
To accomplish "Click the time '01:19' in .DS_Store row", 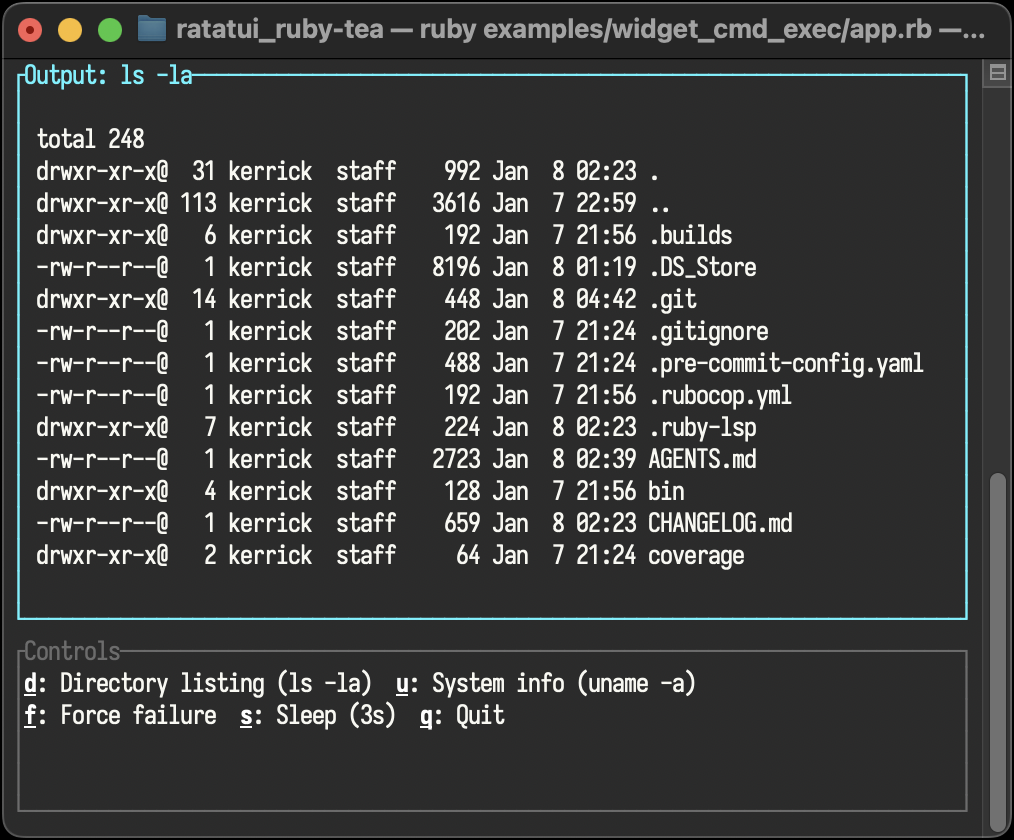I will pos(607,267).
